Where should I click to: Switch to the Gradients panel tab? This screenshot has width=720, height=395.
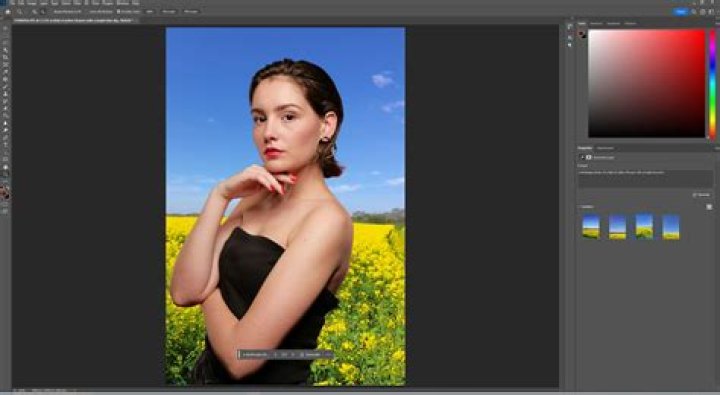tap(613, 23)
